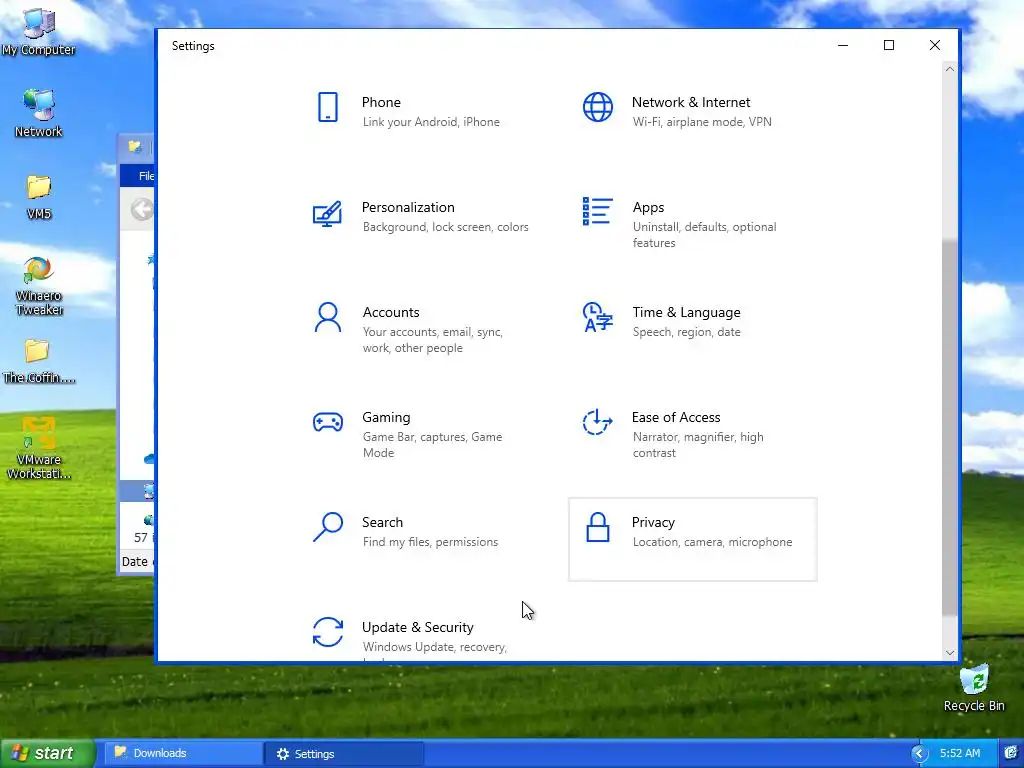Open the File menu in Downloads window
The width and height of the screenshot is (1024, 768).
tap(146, 176)
